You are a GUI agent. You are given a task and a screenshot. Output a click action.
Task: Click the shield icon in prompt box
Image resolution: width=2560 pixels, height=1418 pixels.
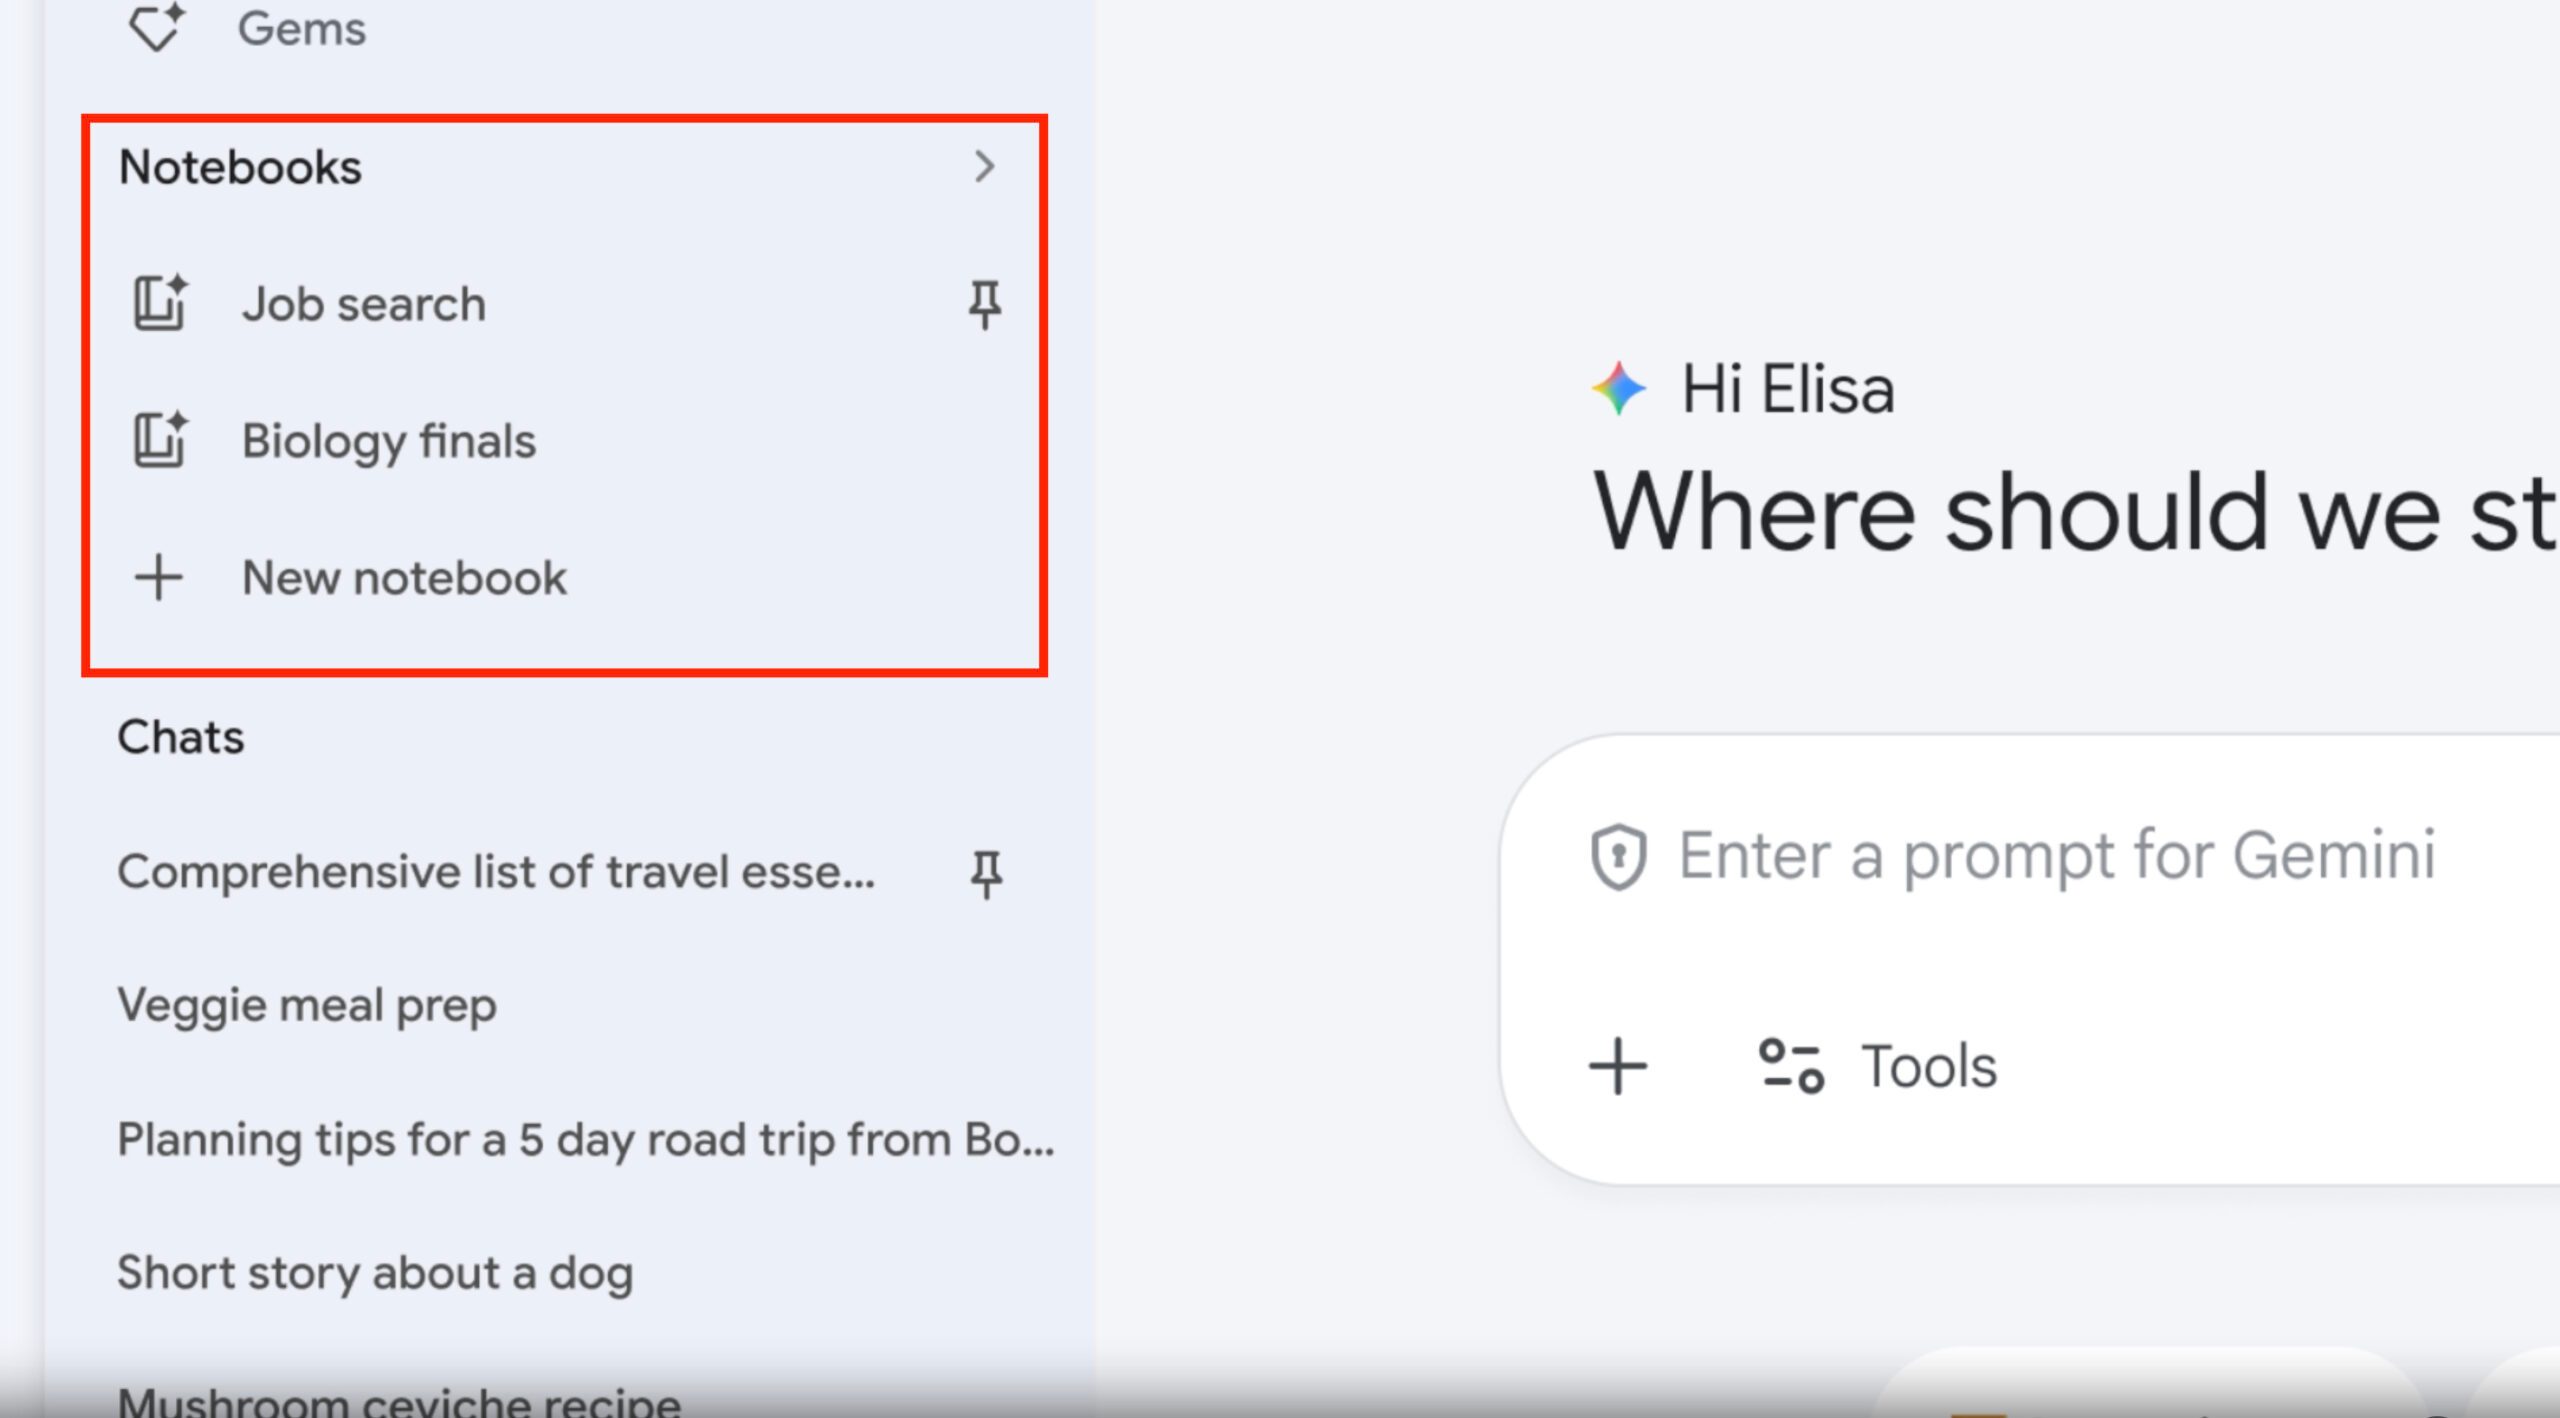click(x=1618, y=857)
